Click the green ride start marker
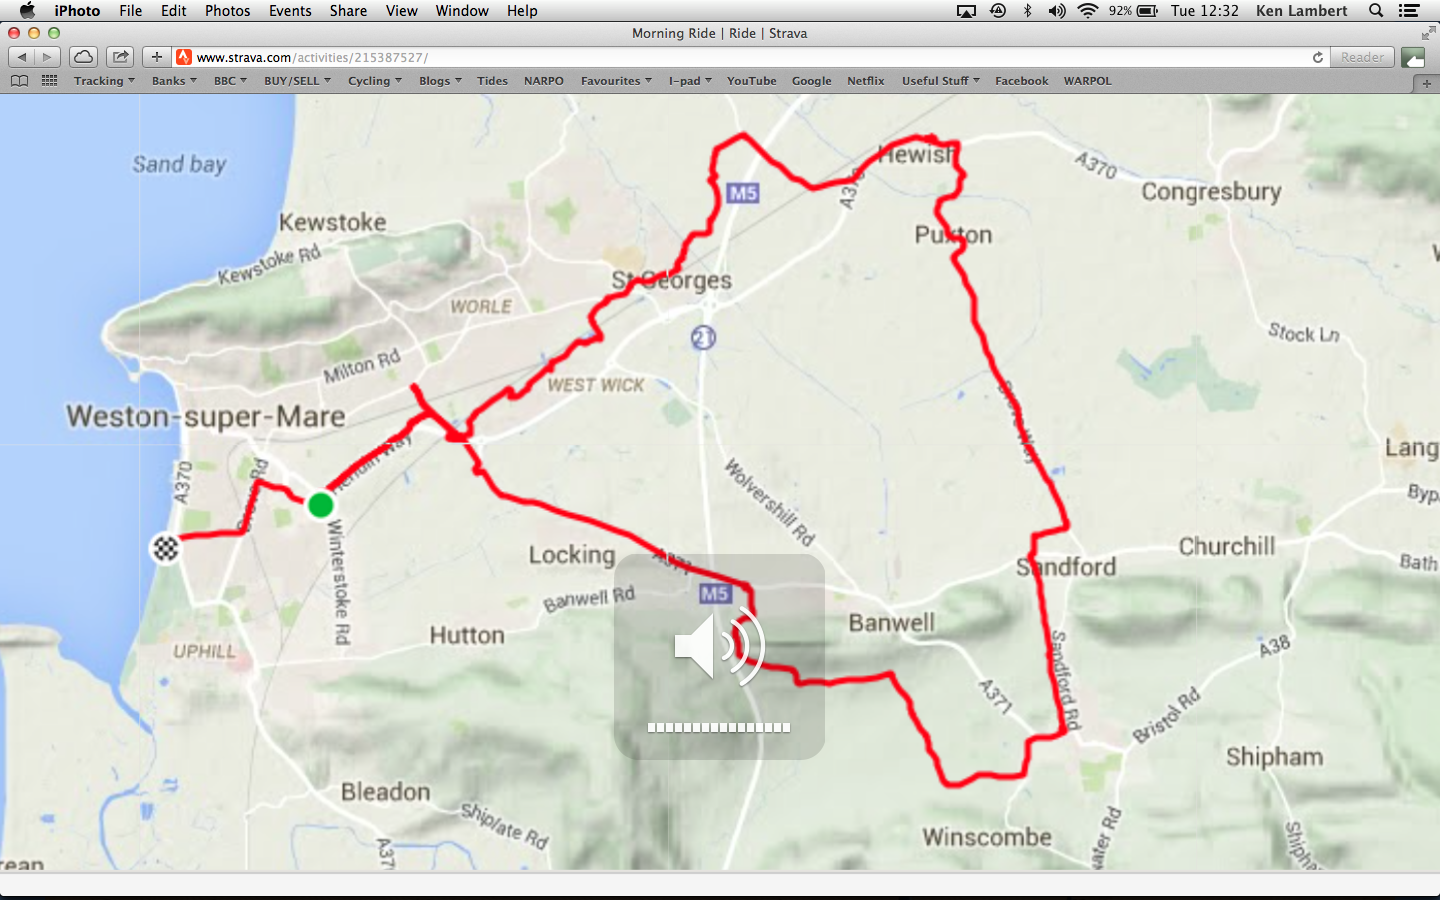Viewport: 1440px width, 900px height. (x=320, y=504)
